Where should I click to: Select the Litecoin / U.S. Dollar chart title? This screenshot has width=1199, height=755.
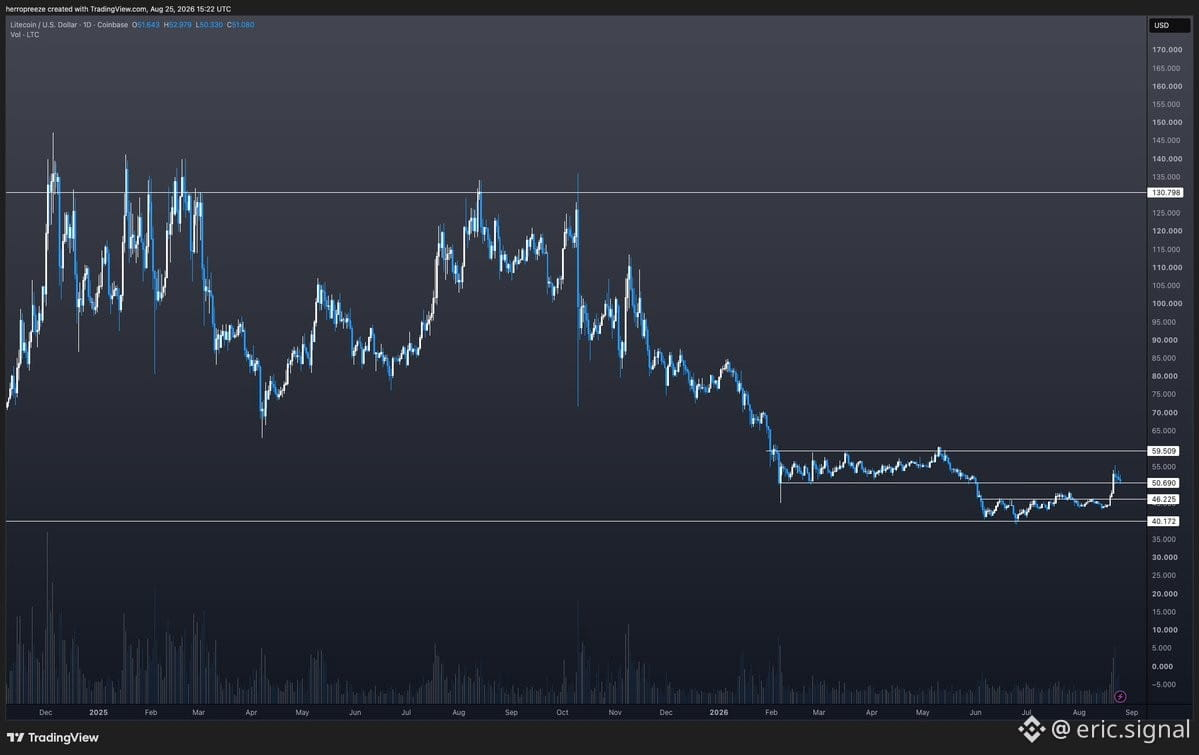click(69, 24)
